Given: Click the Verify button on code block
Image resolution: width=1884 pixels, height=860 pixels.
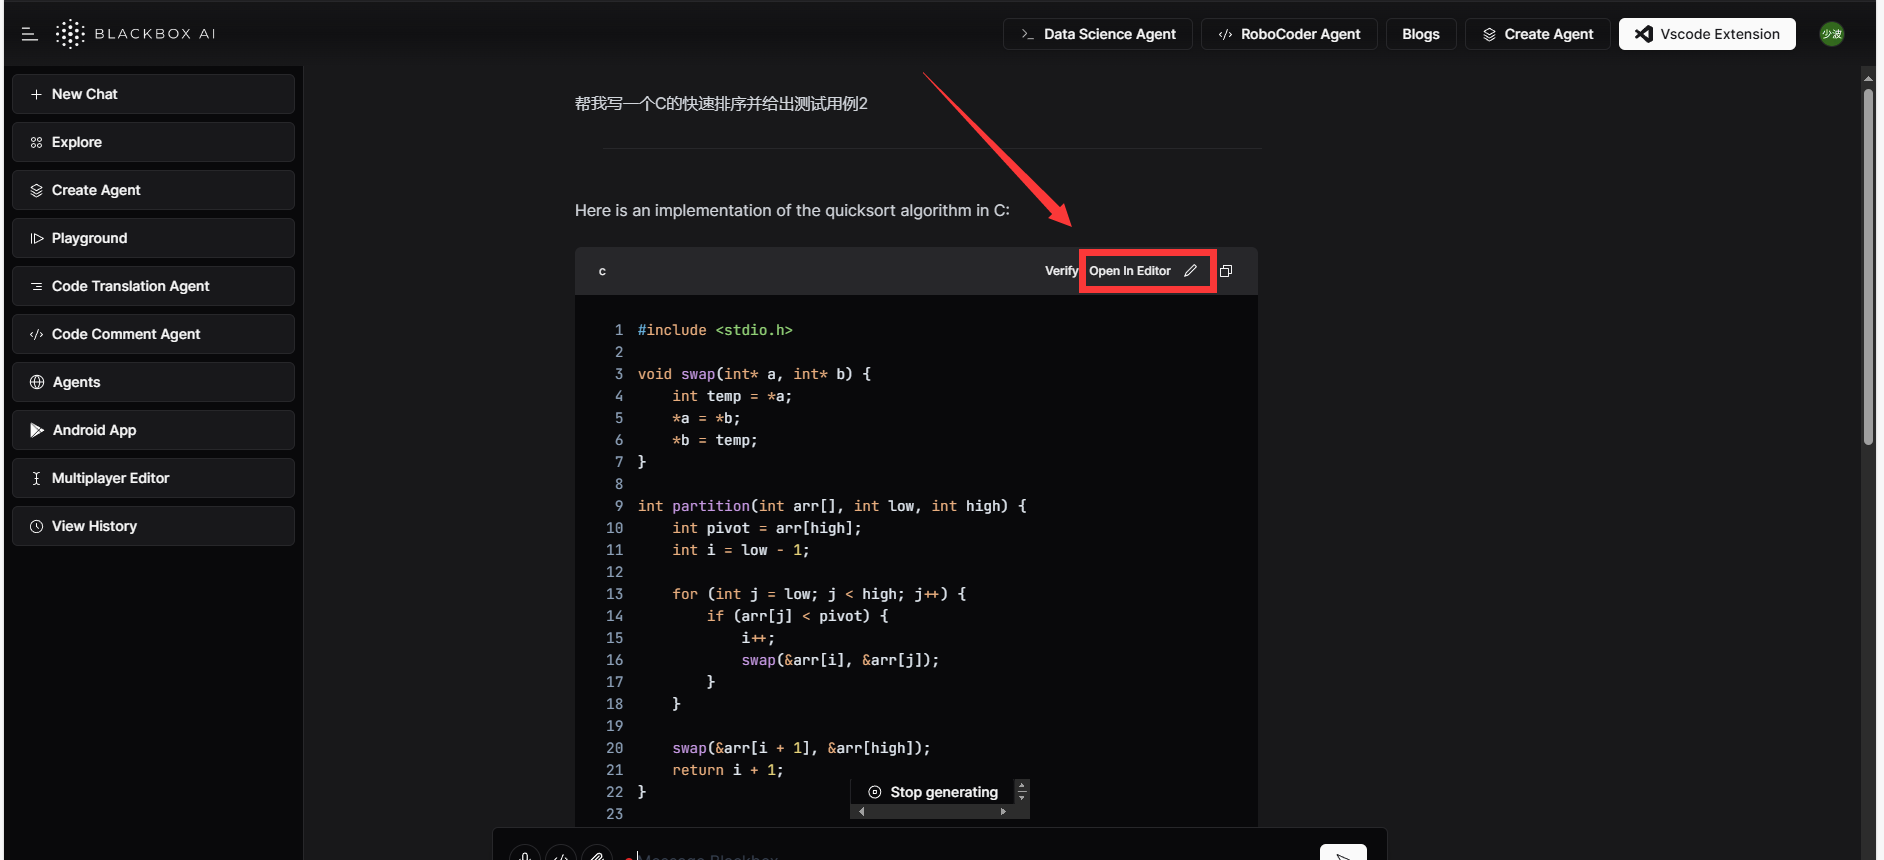Looking at the screenshot, I should (1060, 271).
